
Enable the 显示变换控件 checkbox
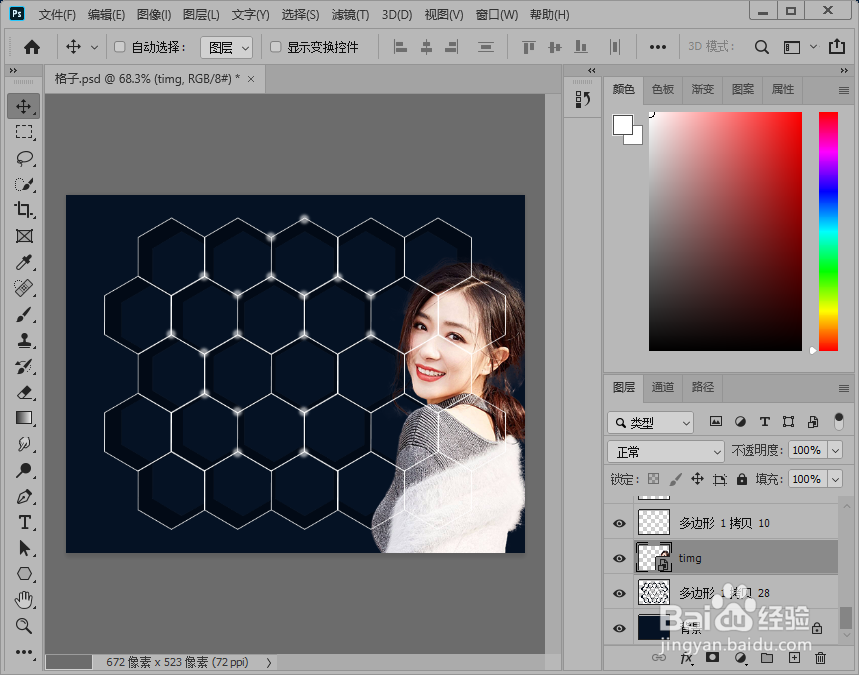click(276, 47)
